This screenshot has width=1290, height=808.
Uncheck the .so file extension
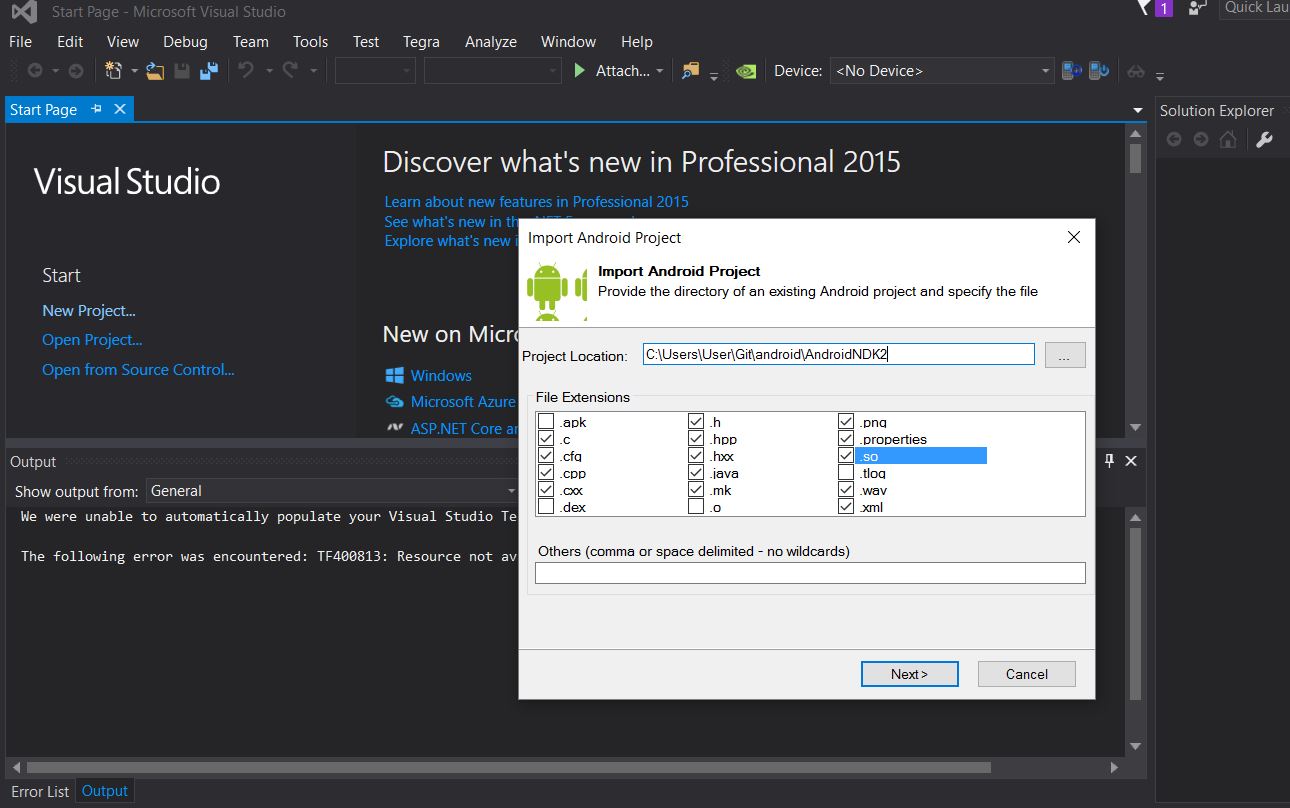coord(846,456)
